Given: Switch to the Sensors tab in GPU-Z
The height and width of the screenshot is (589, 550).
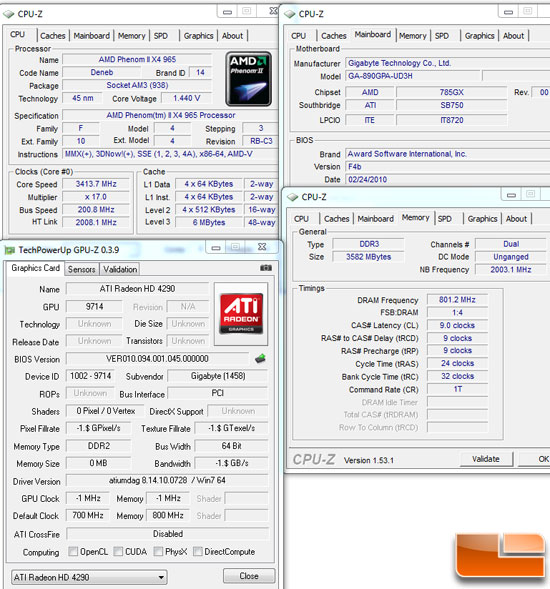Looking at the screenshot, I should coord(82,269).
